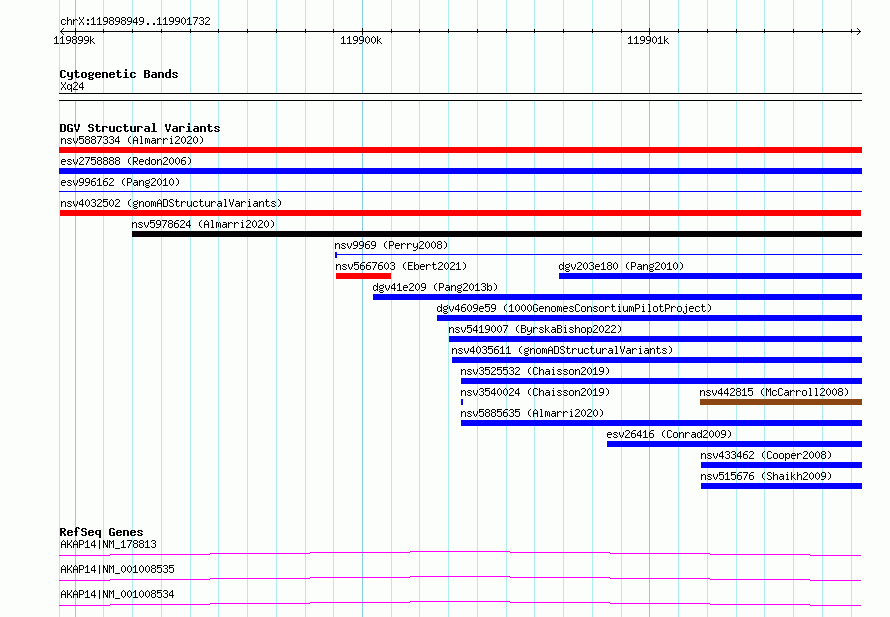Click the 119899k ruler position label

pyautogui.click(x=74, y=41)
